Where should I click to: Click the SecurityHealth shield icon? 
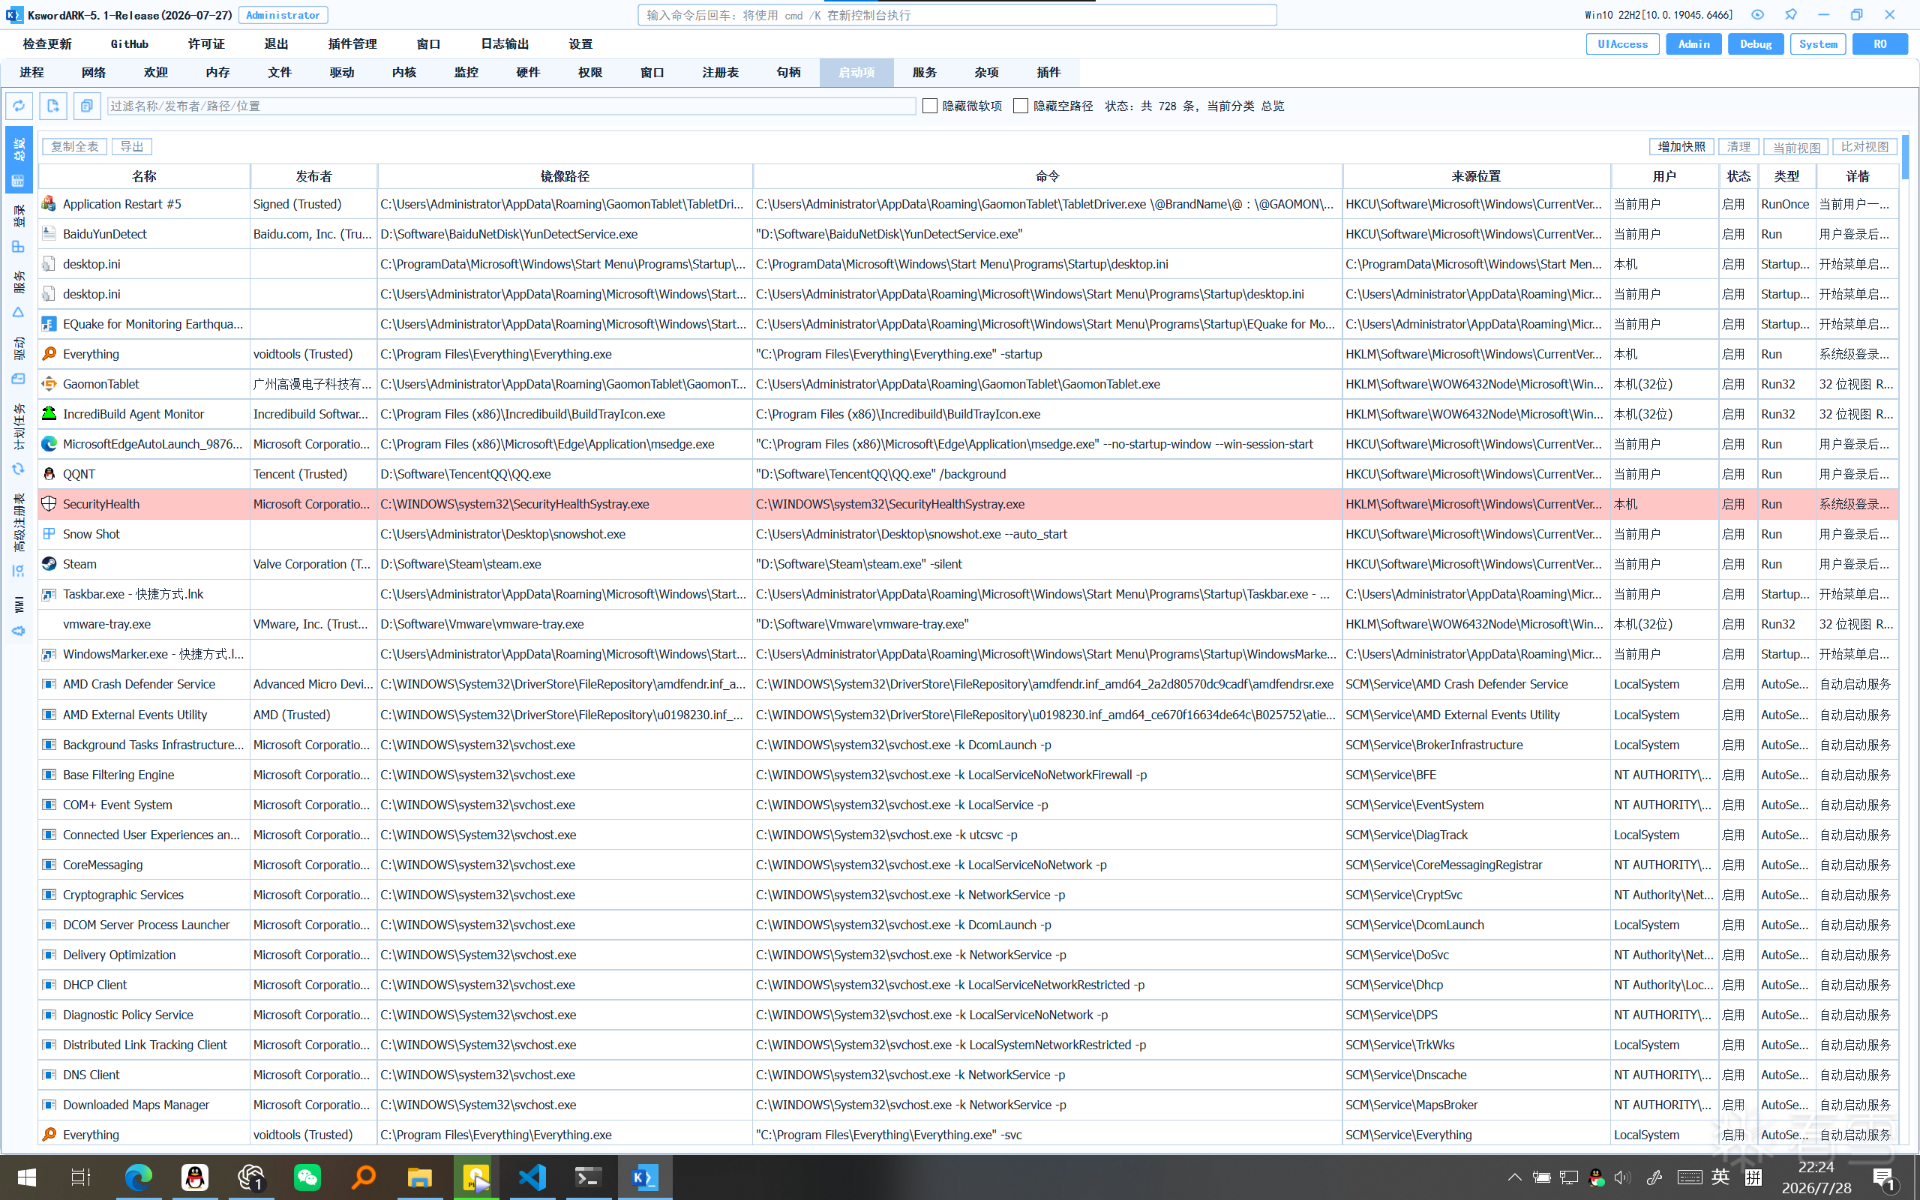49,504
